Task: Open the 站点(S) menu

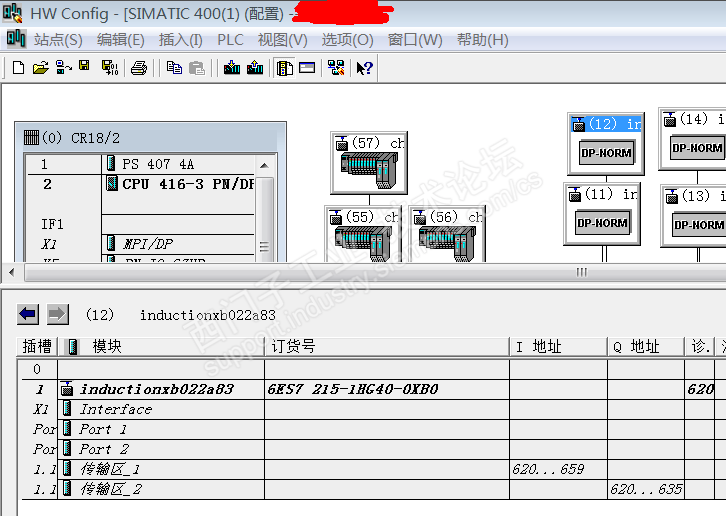Action: click(58, 40)
